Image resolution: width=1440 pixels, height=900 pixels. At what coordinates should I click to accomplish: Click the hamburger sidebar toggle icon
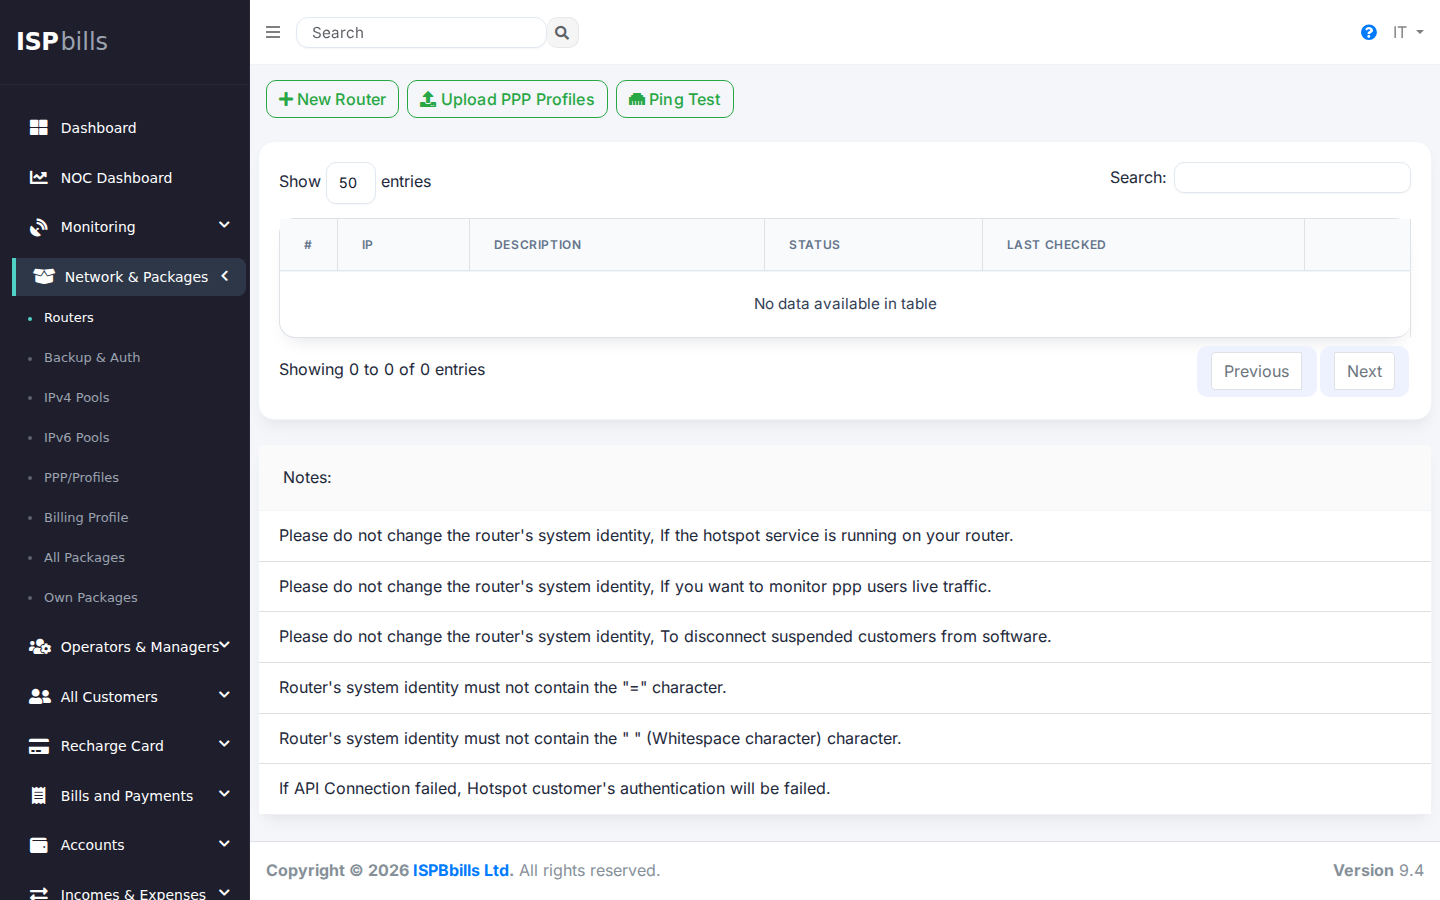coord(272,32)
